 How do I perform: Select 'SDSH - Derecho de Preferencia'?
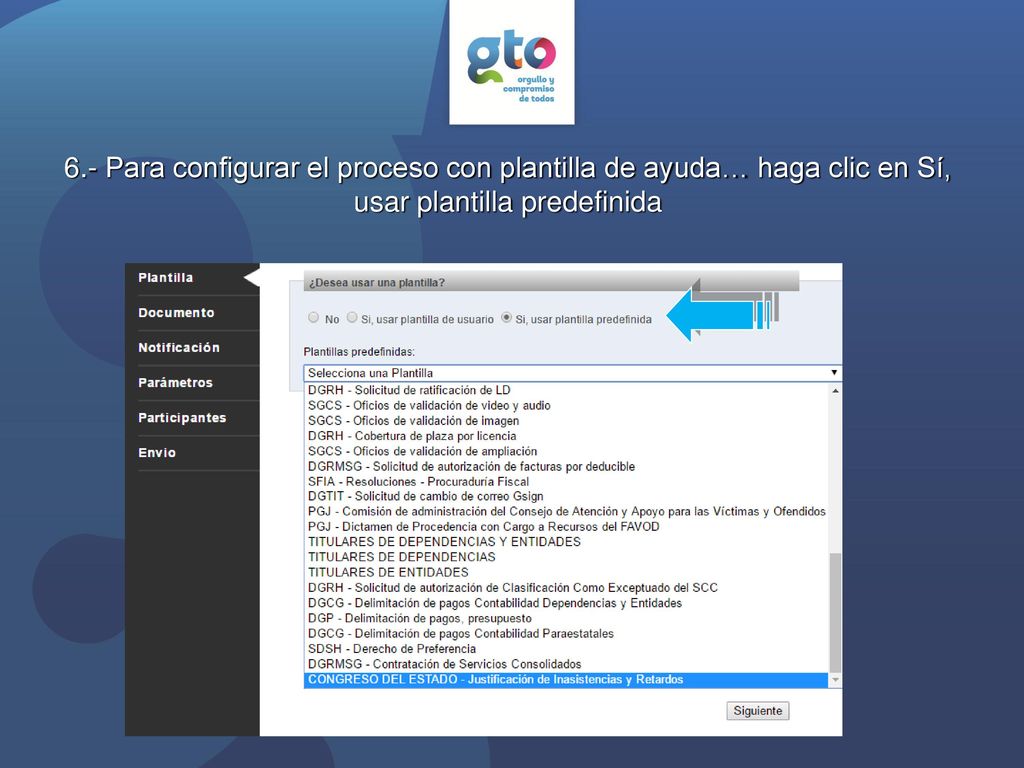566,648
